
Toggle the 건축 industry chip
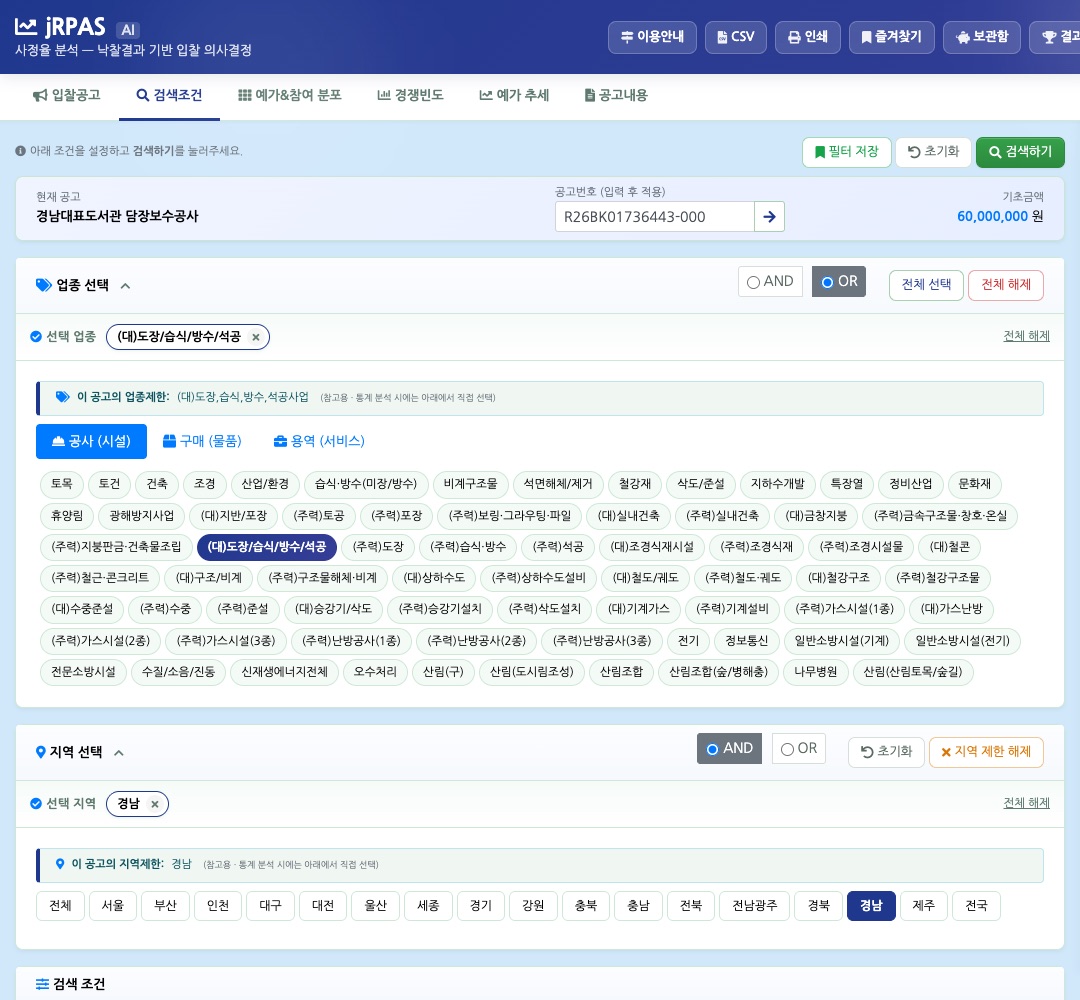tap(157, 484)
